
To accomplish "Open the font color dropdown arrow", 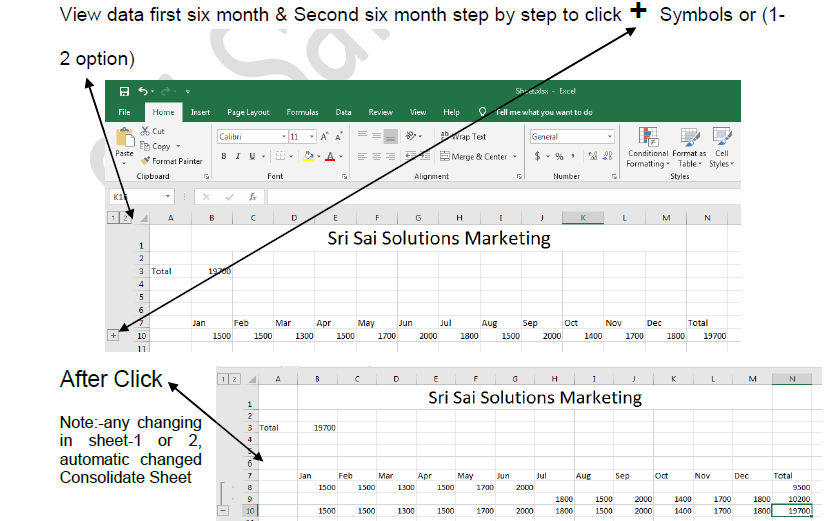I will tap(342, 156).
